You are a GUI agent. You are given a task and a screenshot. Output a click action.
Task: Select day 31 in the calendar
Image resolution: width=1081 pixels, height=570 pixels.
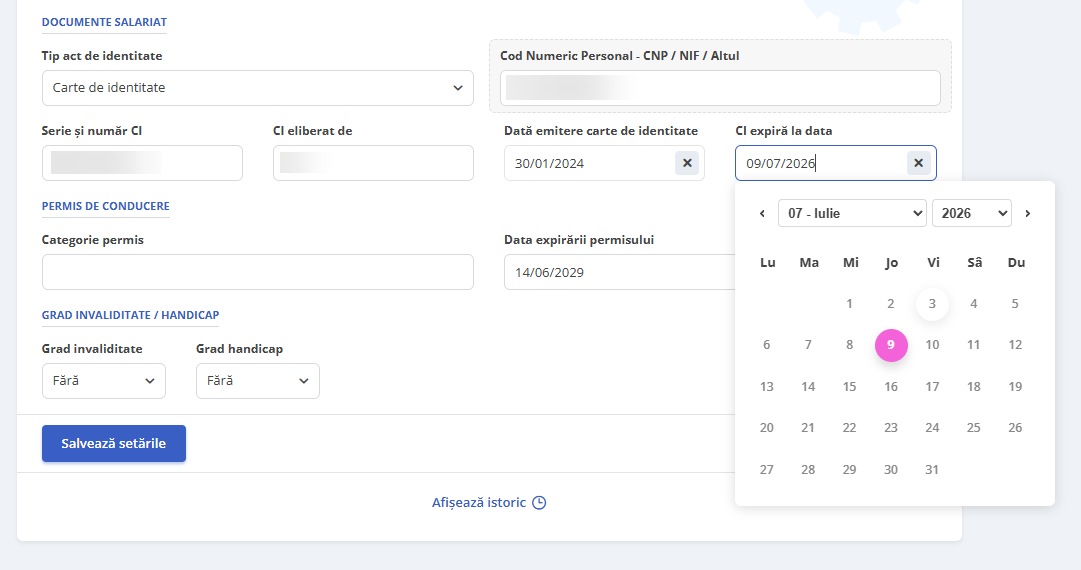932,469
